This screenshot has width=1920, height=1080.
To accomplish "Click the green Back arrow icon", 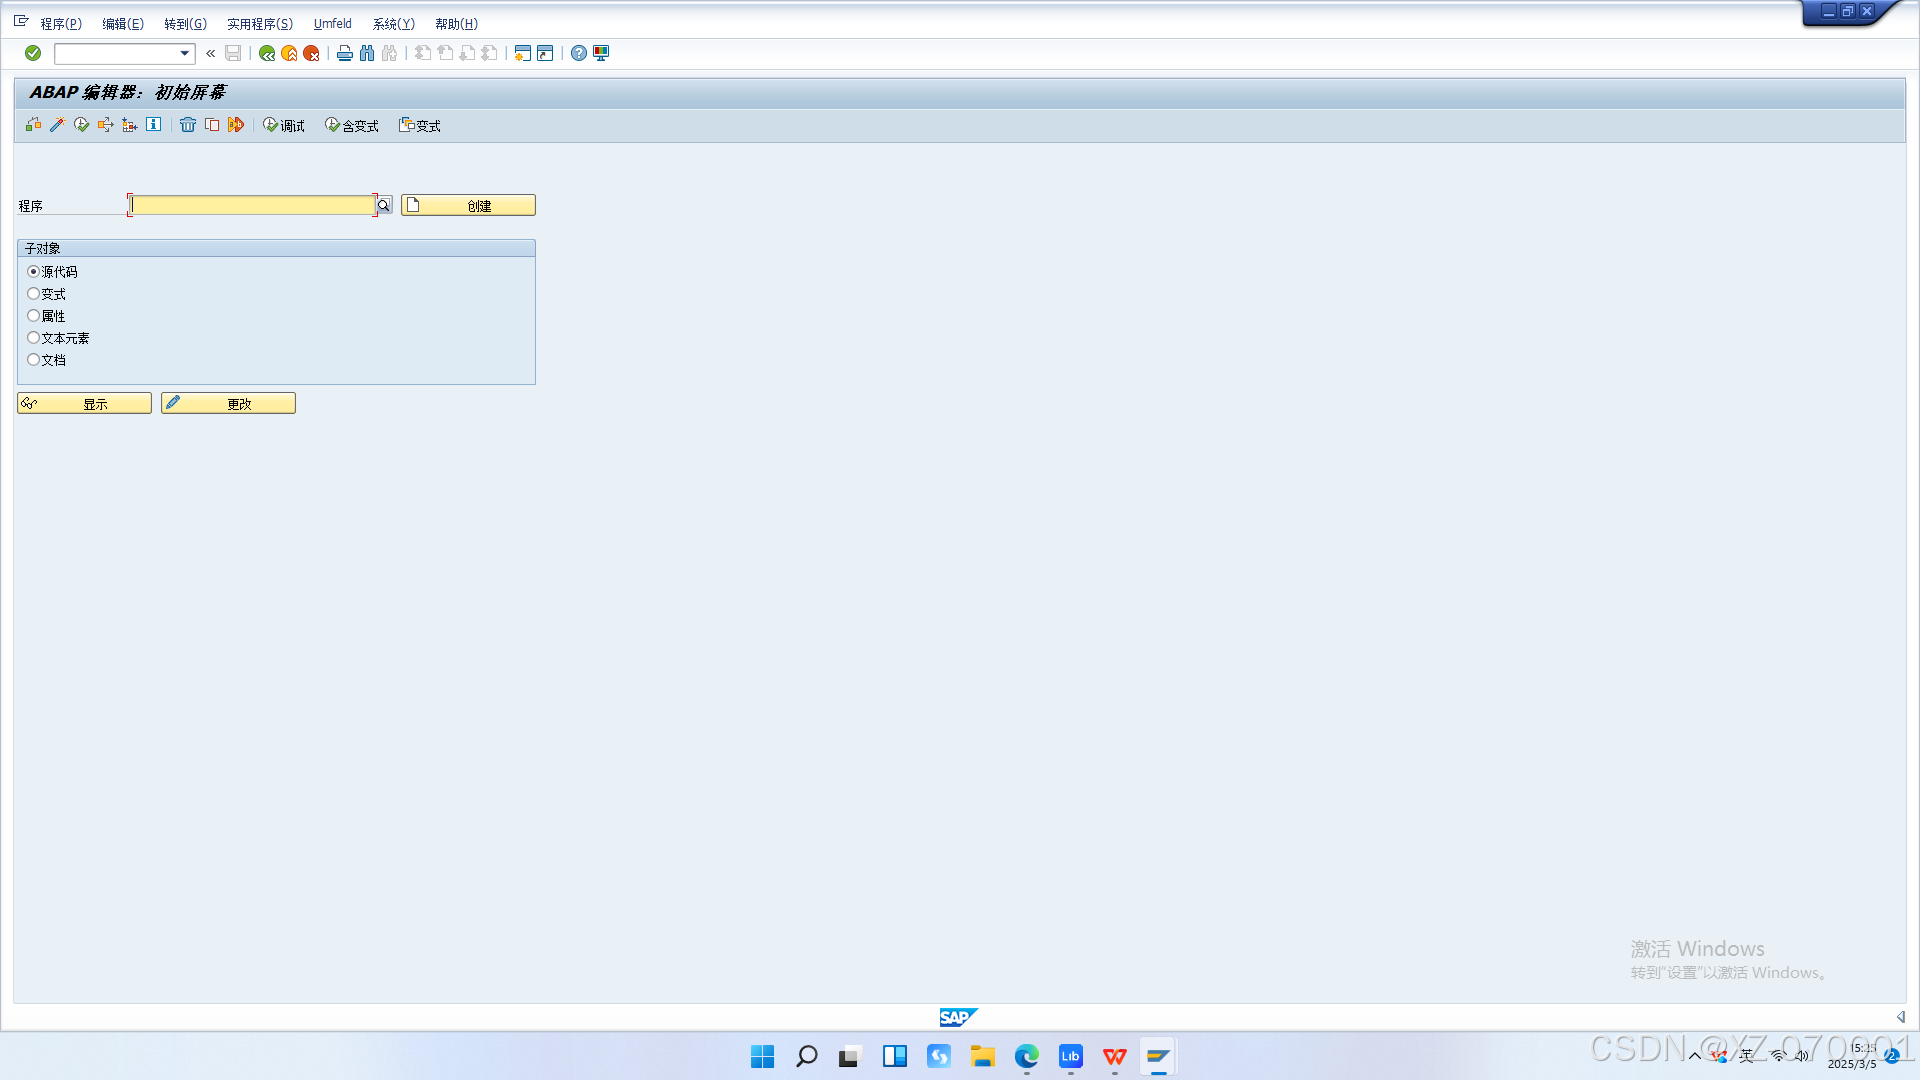I will pyautogui.click(x=267, y=53).
